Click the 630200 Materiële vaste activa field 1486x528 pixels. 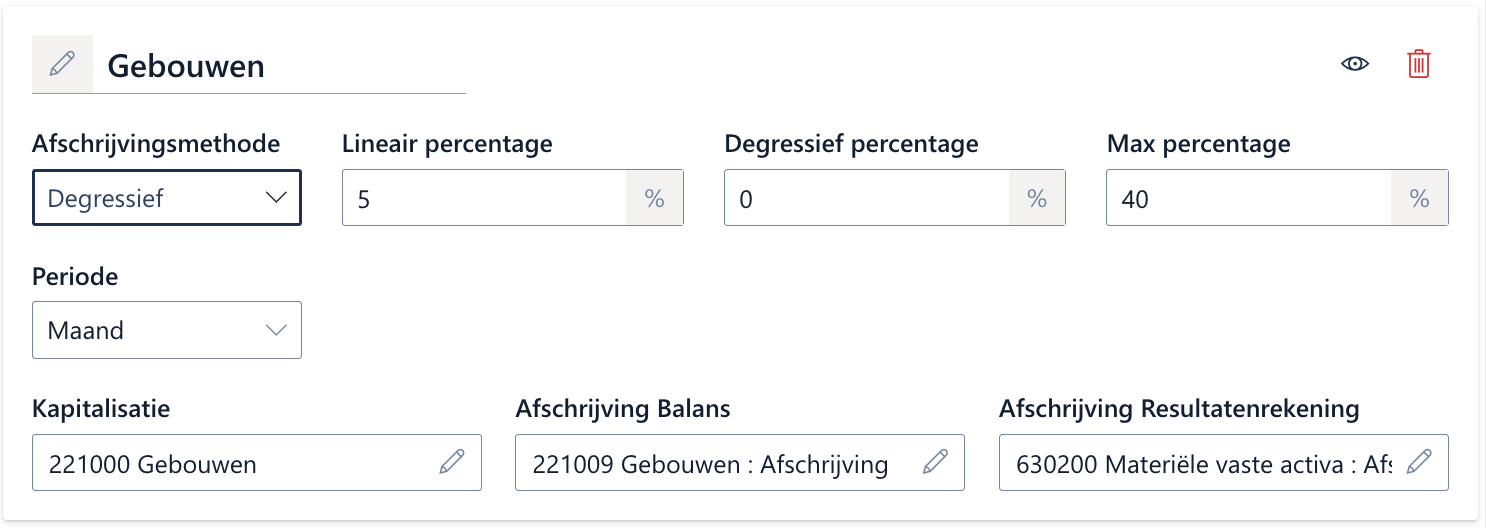click(1200, 463)
